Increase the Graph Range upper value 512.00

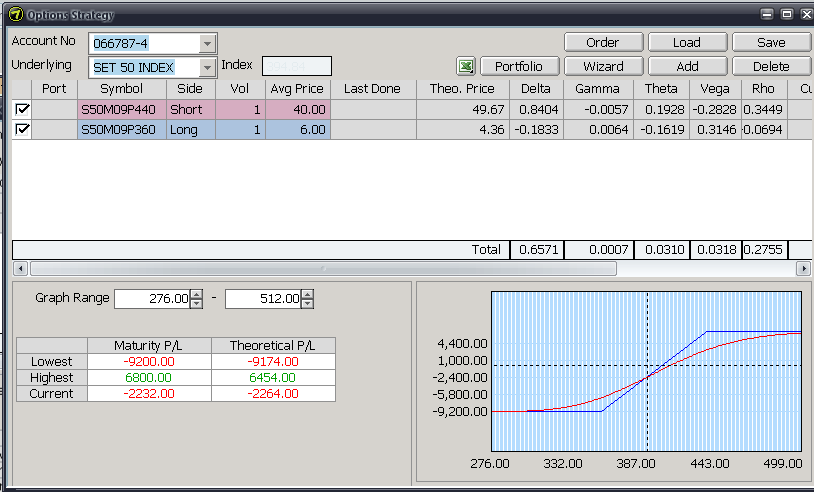307,294
